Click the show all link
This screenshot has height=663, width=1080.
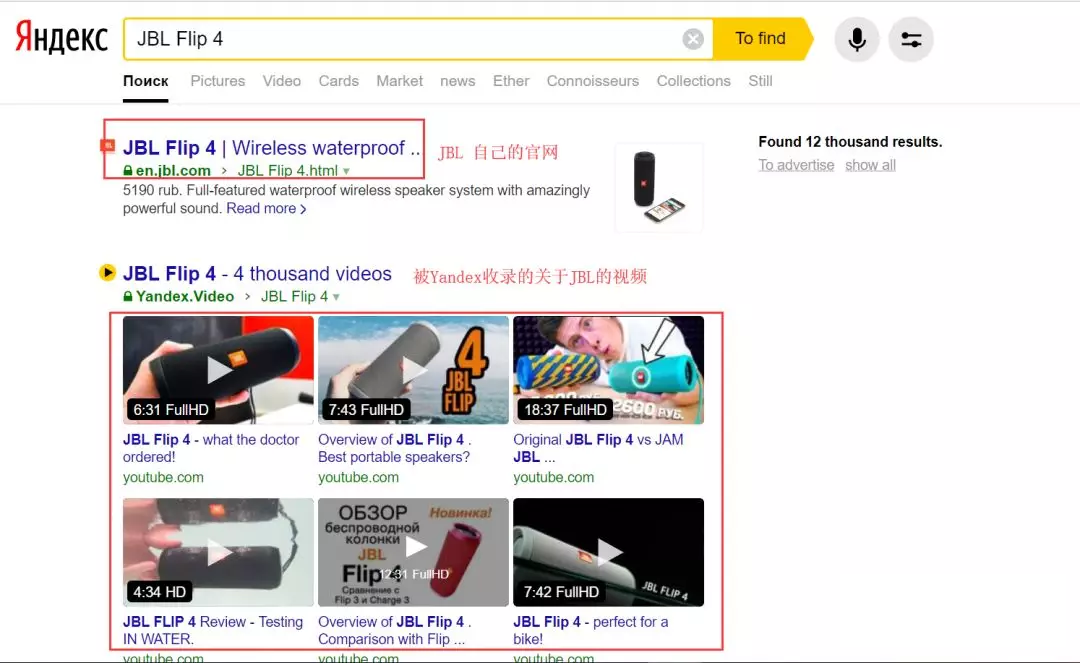click(871, 165)
